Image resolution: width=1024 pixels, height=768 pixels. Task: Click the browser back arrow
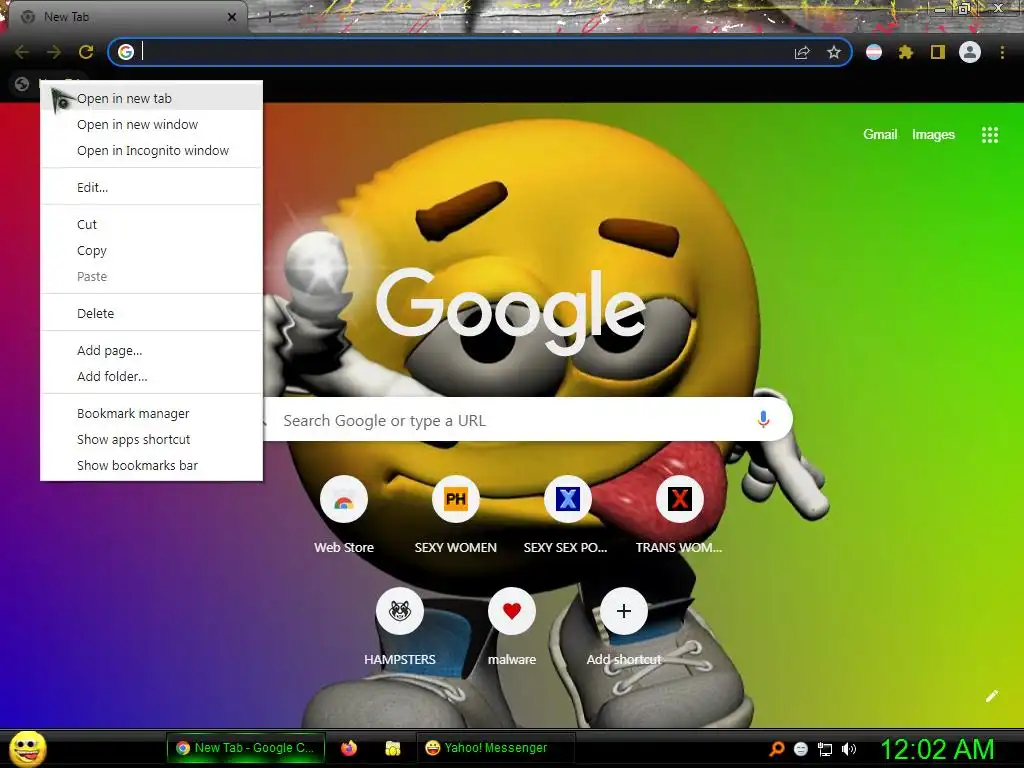click(22, 52)
